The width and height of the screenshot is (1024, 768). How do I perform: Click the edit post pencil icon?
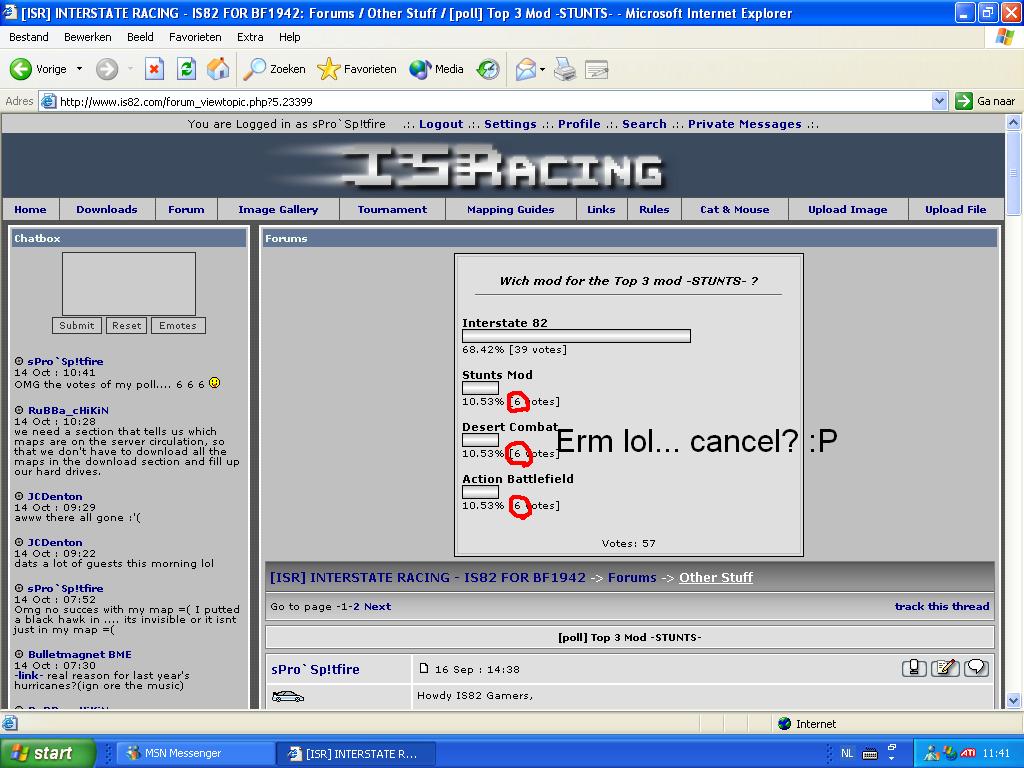click(945, 668)
